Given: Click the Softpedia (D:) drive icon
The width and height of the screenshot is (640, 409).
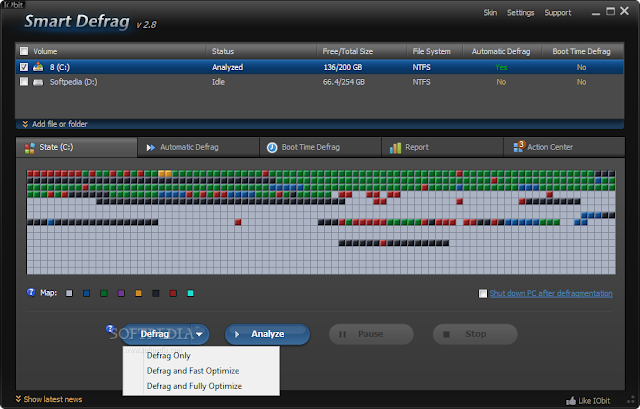Looking at the screenshot, I should tap(38, 82).
